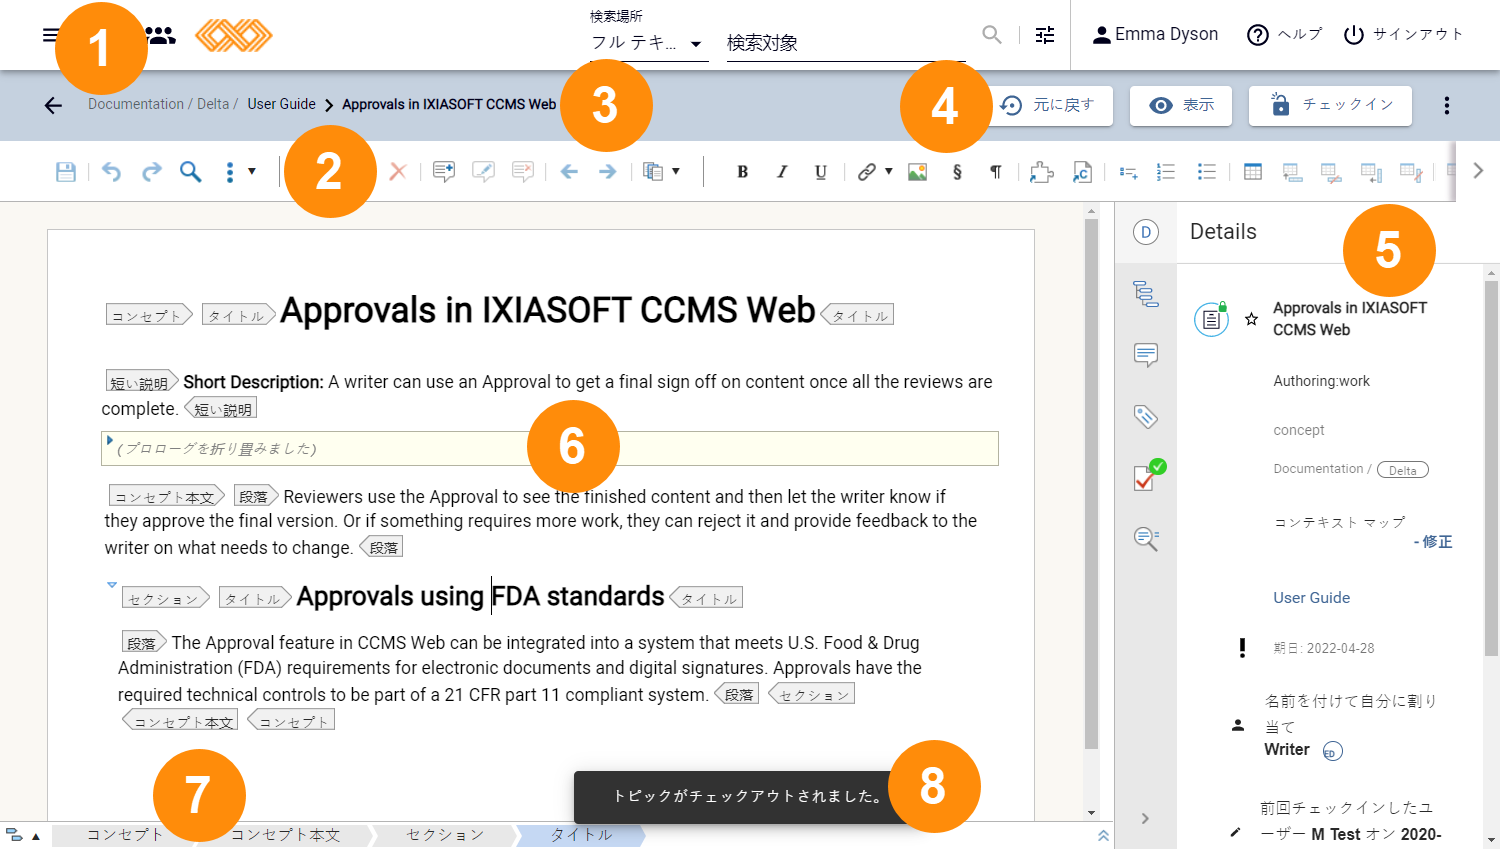This screenshot has width=1500, height=850.
Task: Click the チェックイン check-in button
Action: pos(1330,105)
